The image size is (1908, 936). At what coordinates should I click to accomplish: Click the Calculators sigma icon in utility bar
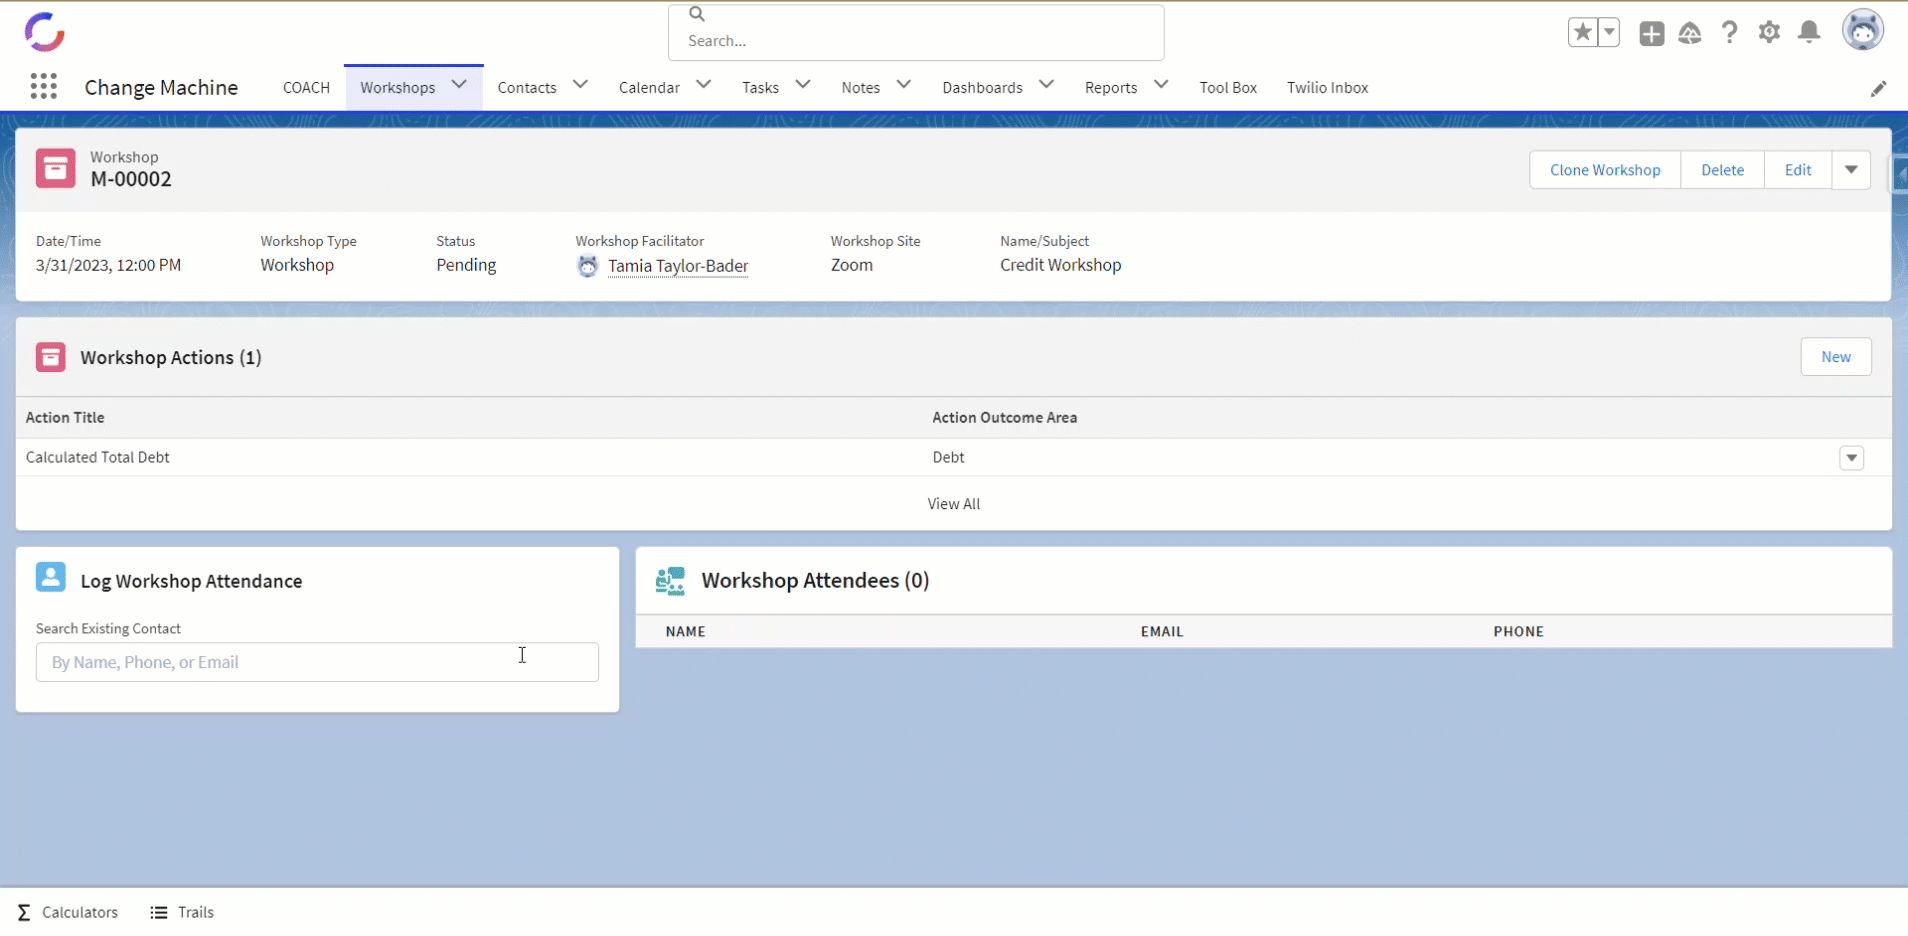point(24,912)
